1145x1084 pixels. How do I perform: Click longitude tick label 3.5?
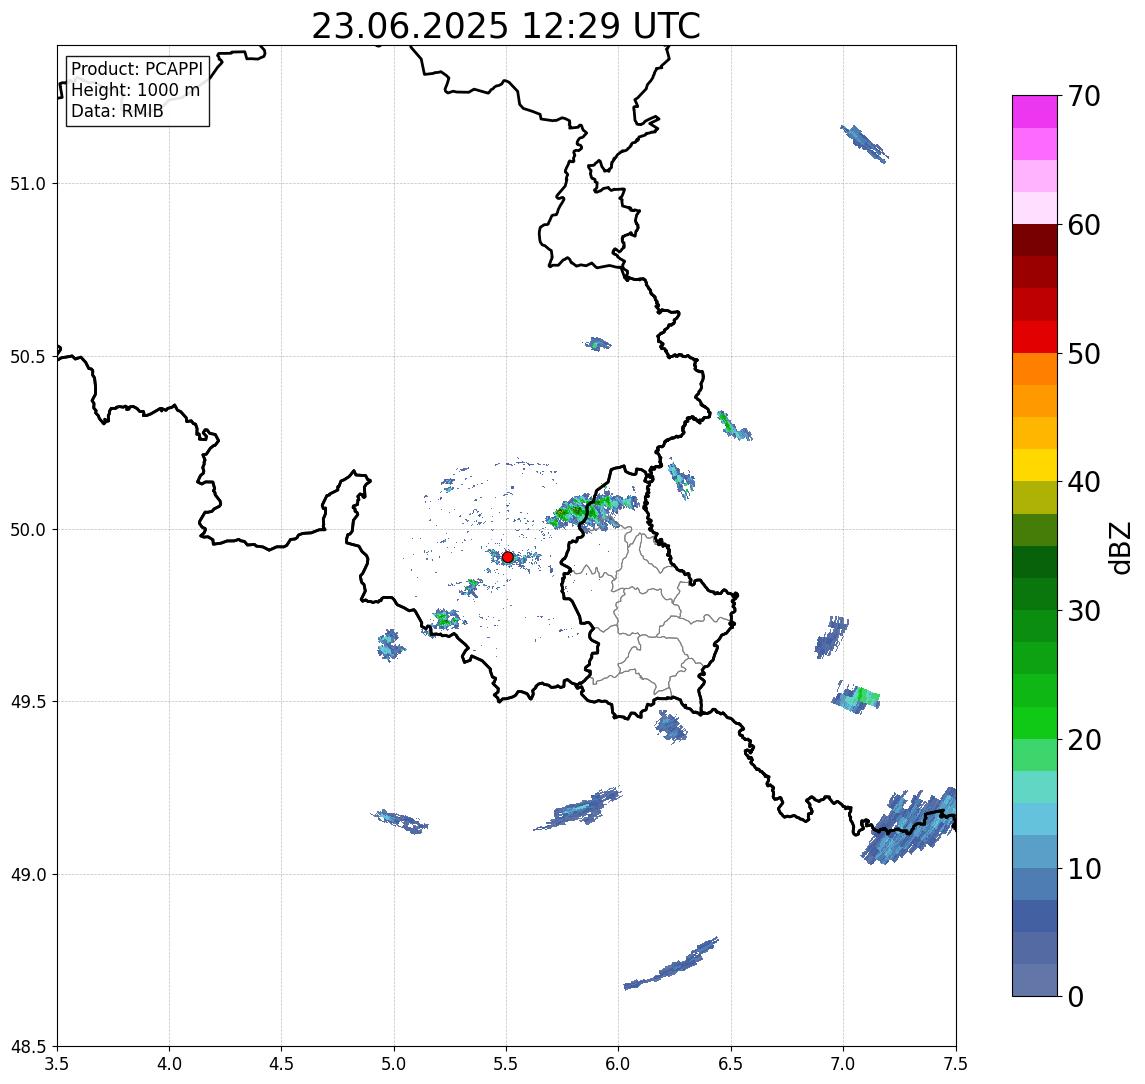[57, 1064]
